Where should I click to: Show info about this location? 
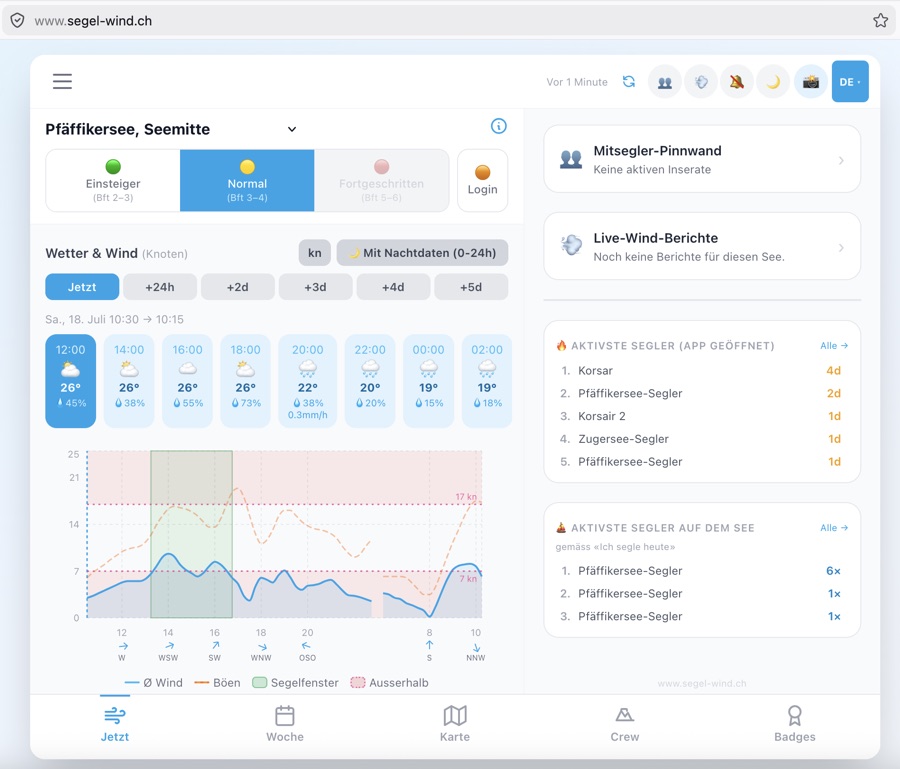(x=499, y=126)
